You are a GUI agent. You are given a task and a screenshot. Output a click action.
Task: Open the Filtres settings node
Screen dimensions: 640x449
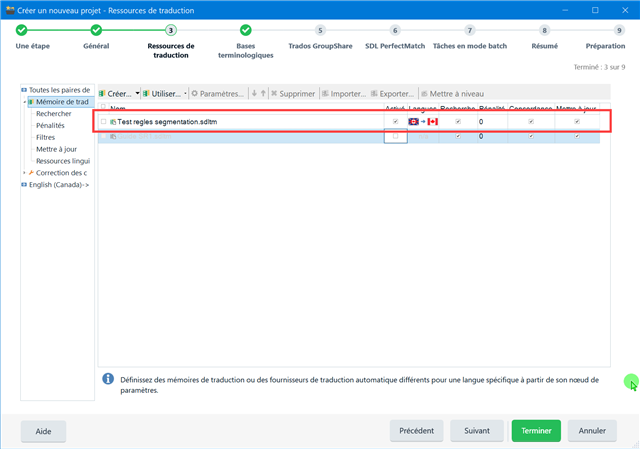click(45, 137)
